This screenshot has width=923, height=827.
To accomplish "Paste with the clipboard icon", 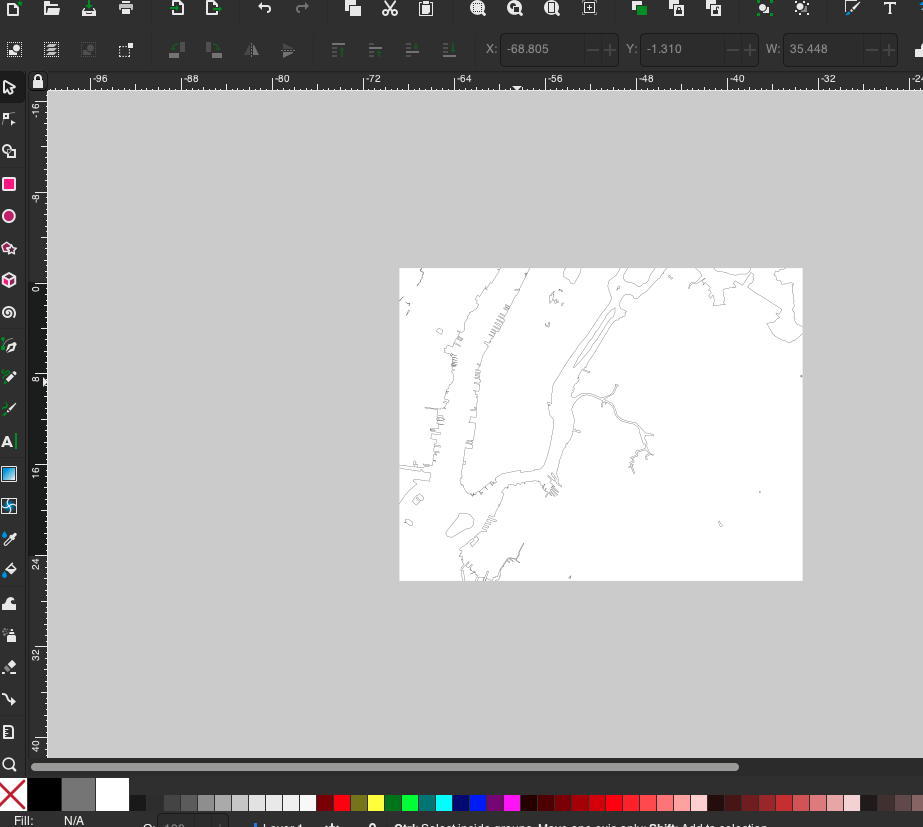I will pyautogui.click(x=426, y=8).
